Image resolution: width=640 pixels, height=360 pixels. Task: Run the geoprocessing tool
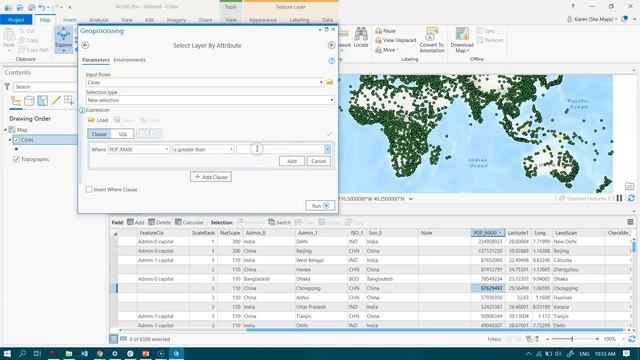[320, 206]
